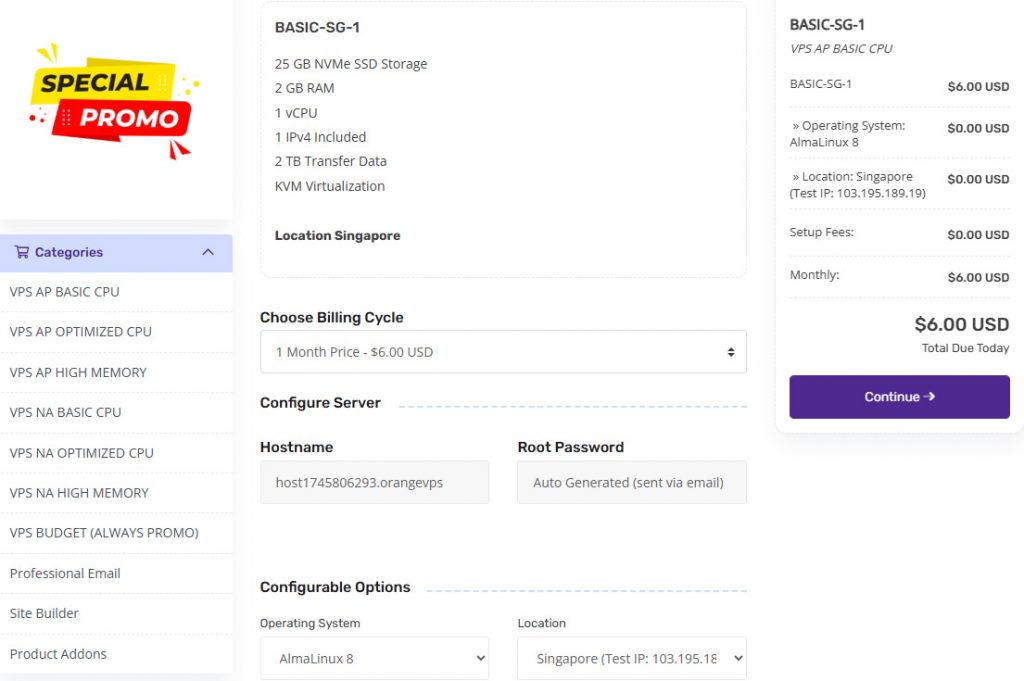Go to Professional Email category
The height and width of the screenshot is (681, 1024).
[65, 573]
